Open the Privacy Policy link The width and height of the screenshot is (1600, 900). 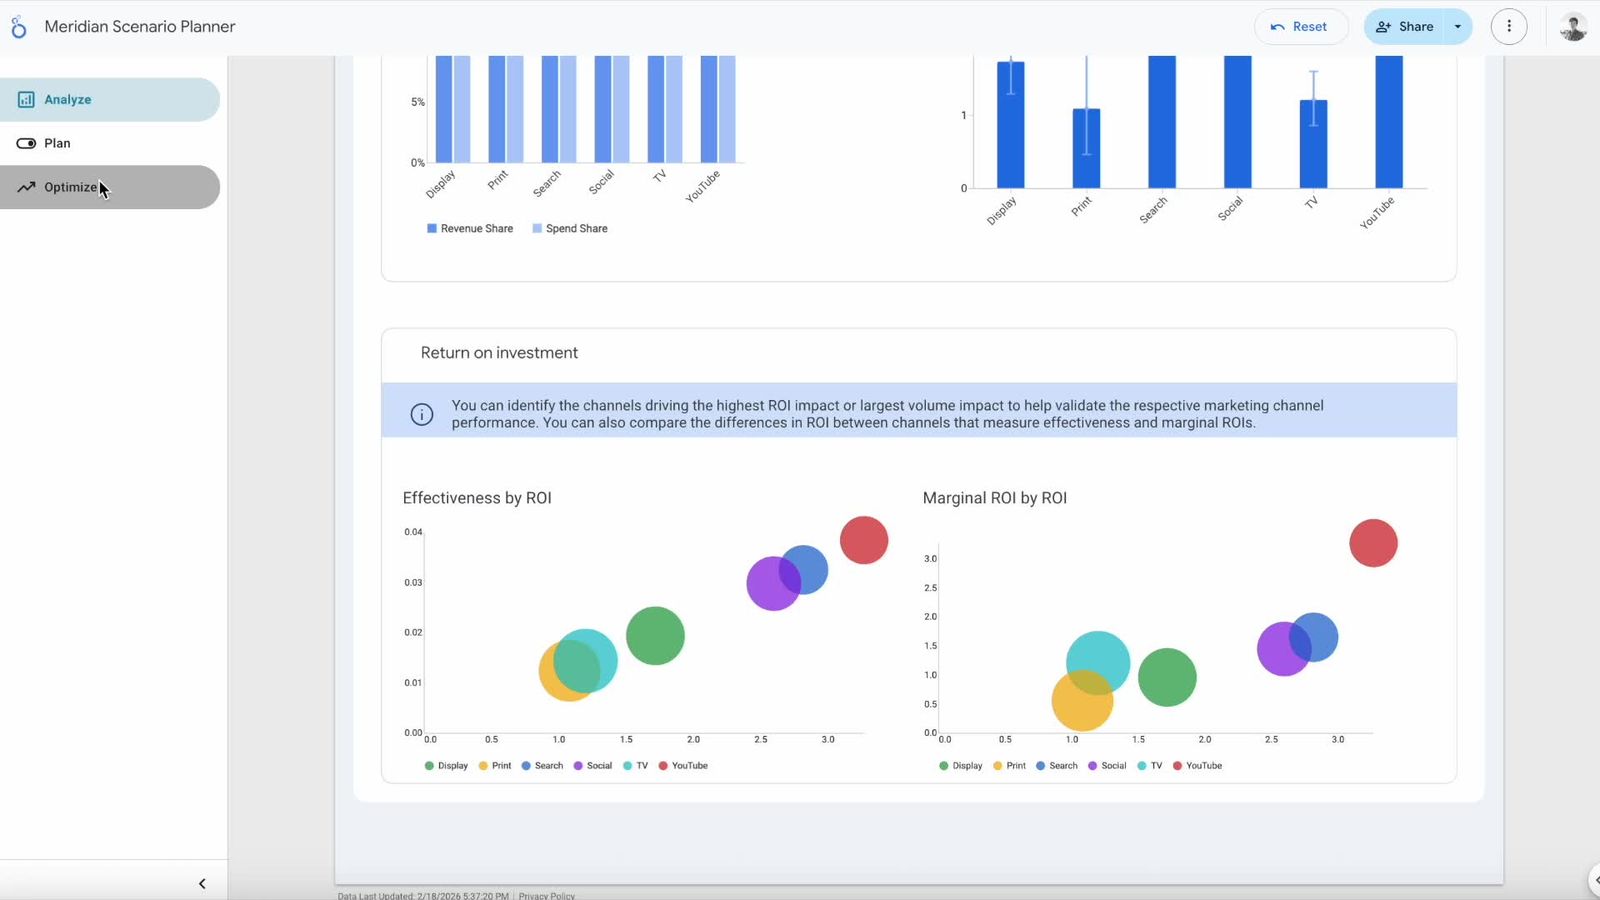point(546,896)
